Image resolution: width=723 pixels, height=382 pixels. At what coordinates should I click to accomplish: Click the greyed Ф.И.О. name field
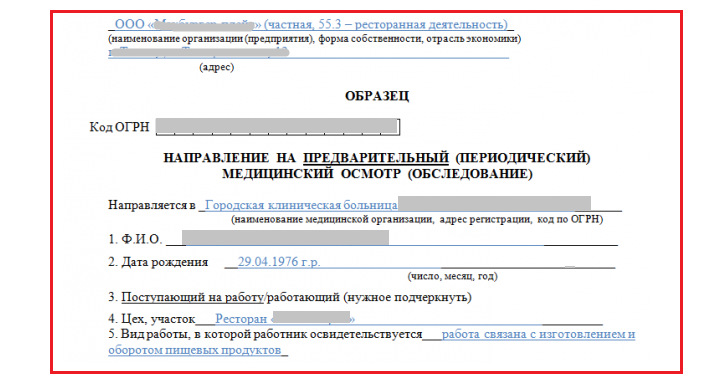click(285, 238)
